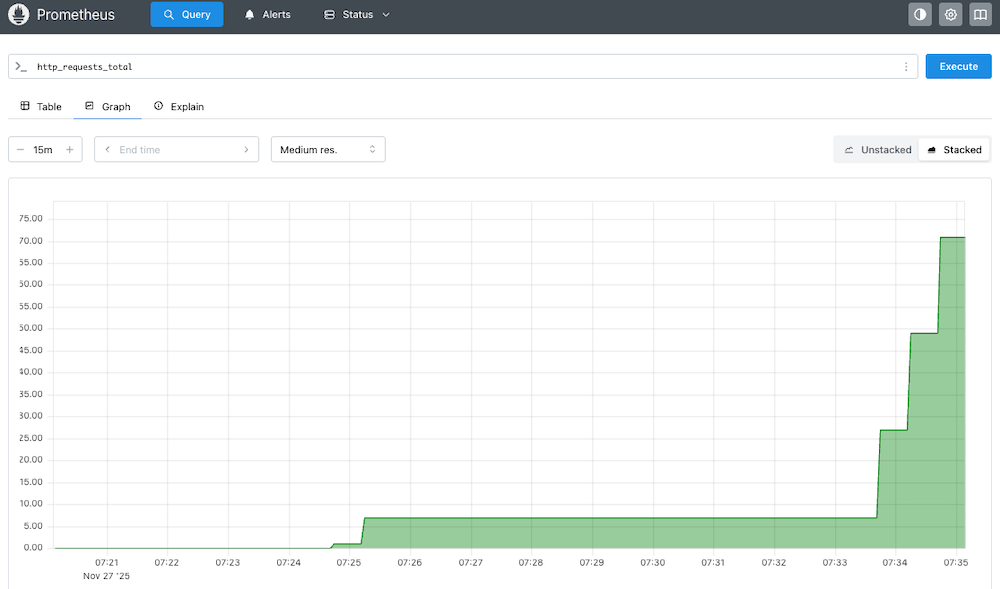1000x589 pixels.
Task: Open the Alerts page
Action: pyautogui.click(x=267, y=15)
